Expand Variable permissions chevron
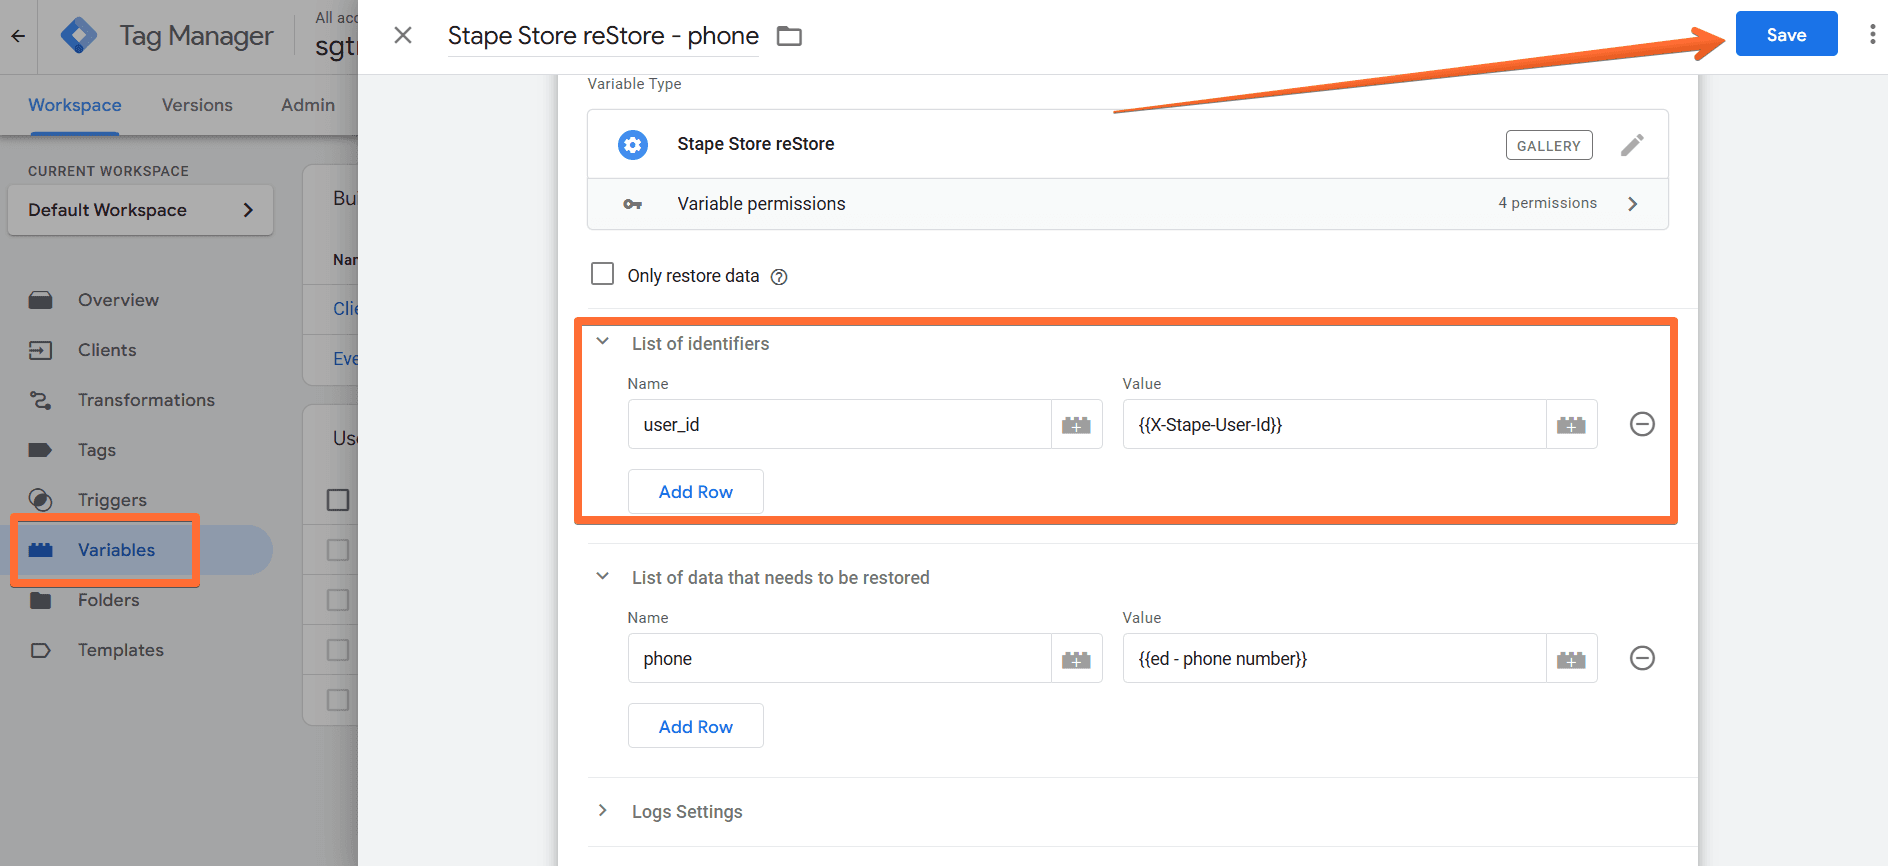1888x866 pixels. (x=1633, y=204)
